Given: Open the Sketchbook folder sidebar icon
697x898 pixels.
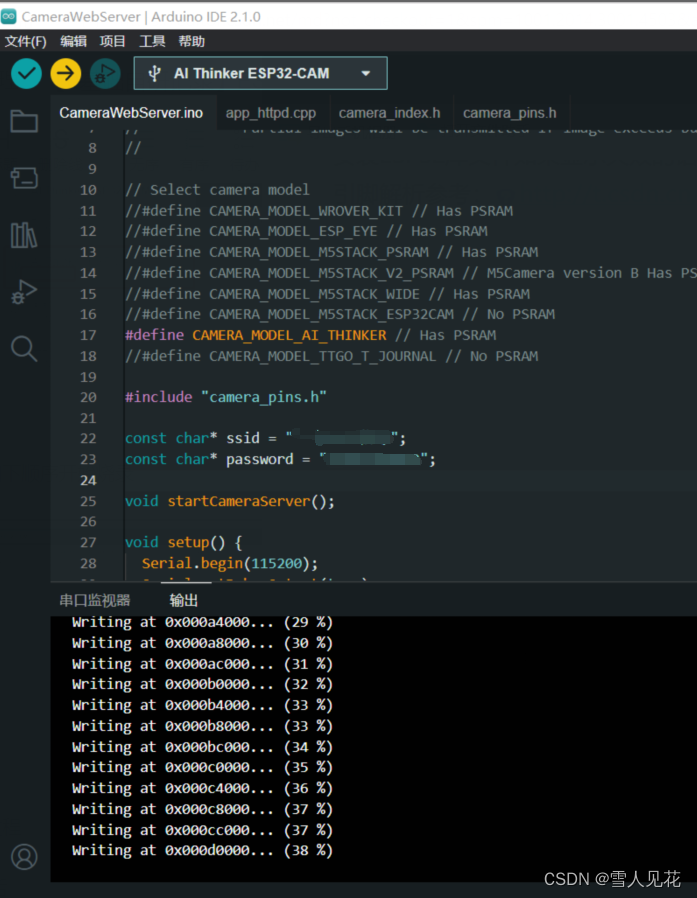Looking at the screenshot, I should pyautogui.click(x=24, y=121).
